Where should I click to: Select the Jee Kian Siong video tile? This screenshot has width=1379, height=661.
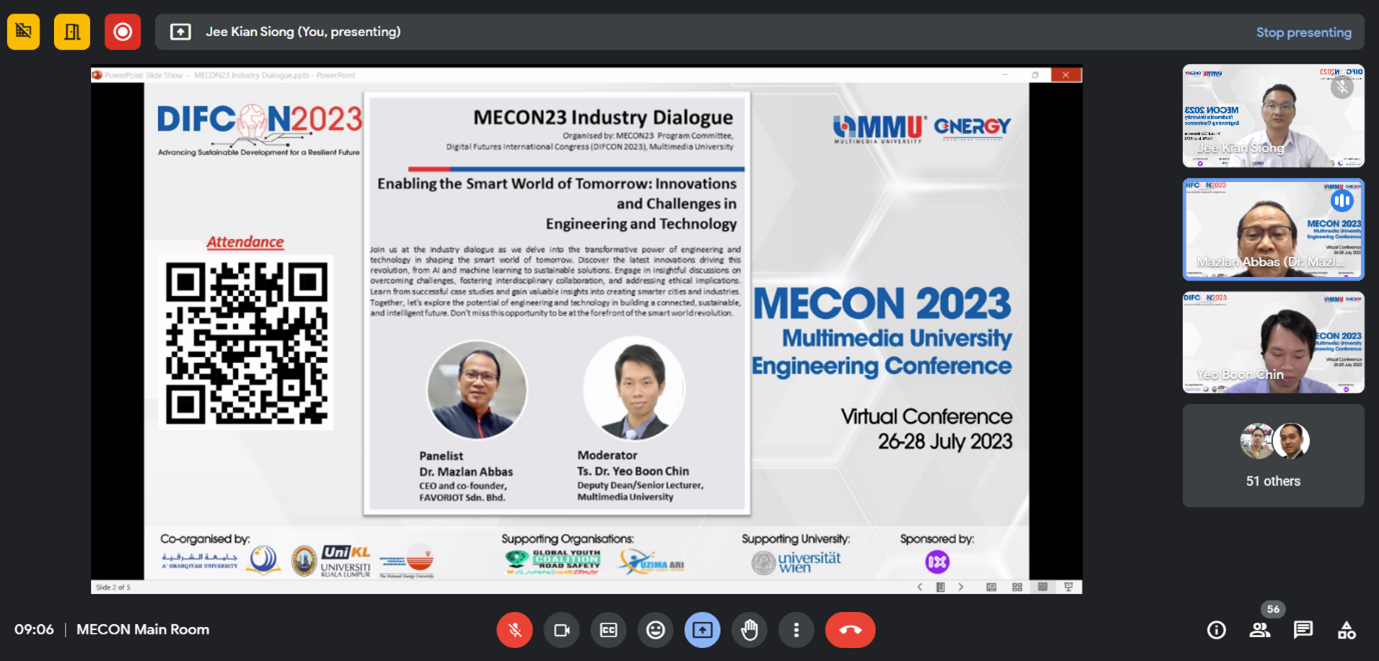point(1273,116)
